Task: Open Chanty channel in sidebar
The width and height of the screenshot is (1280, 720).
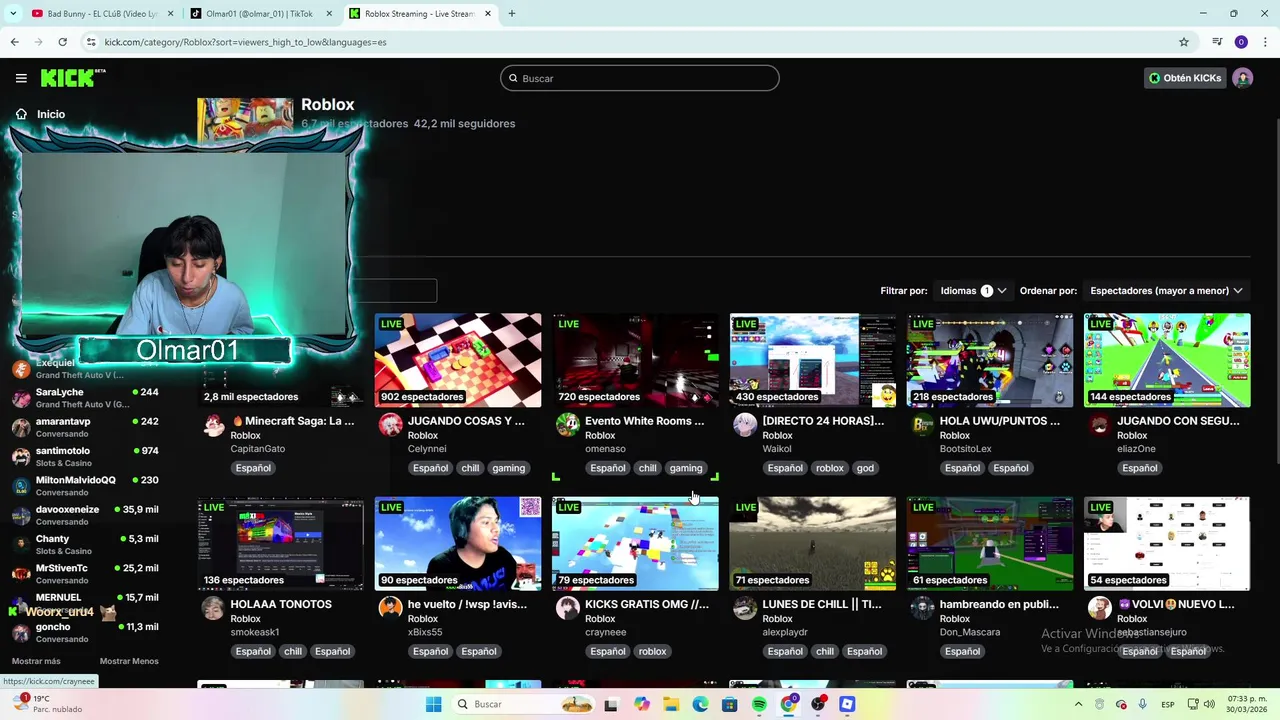Action: (x=86, y=544)
